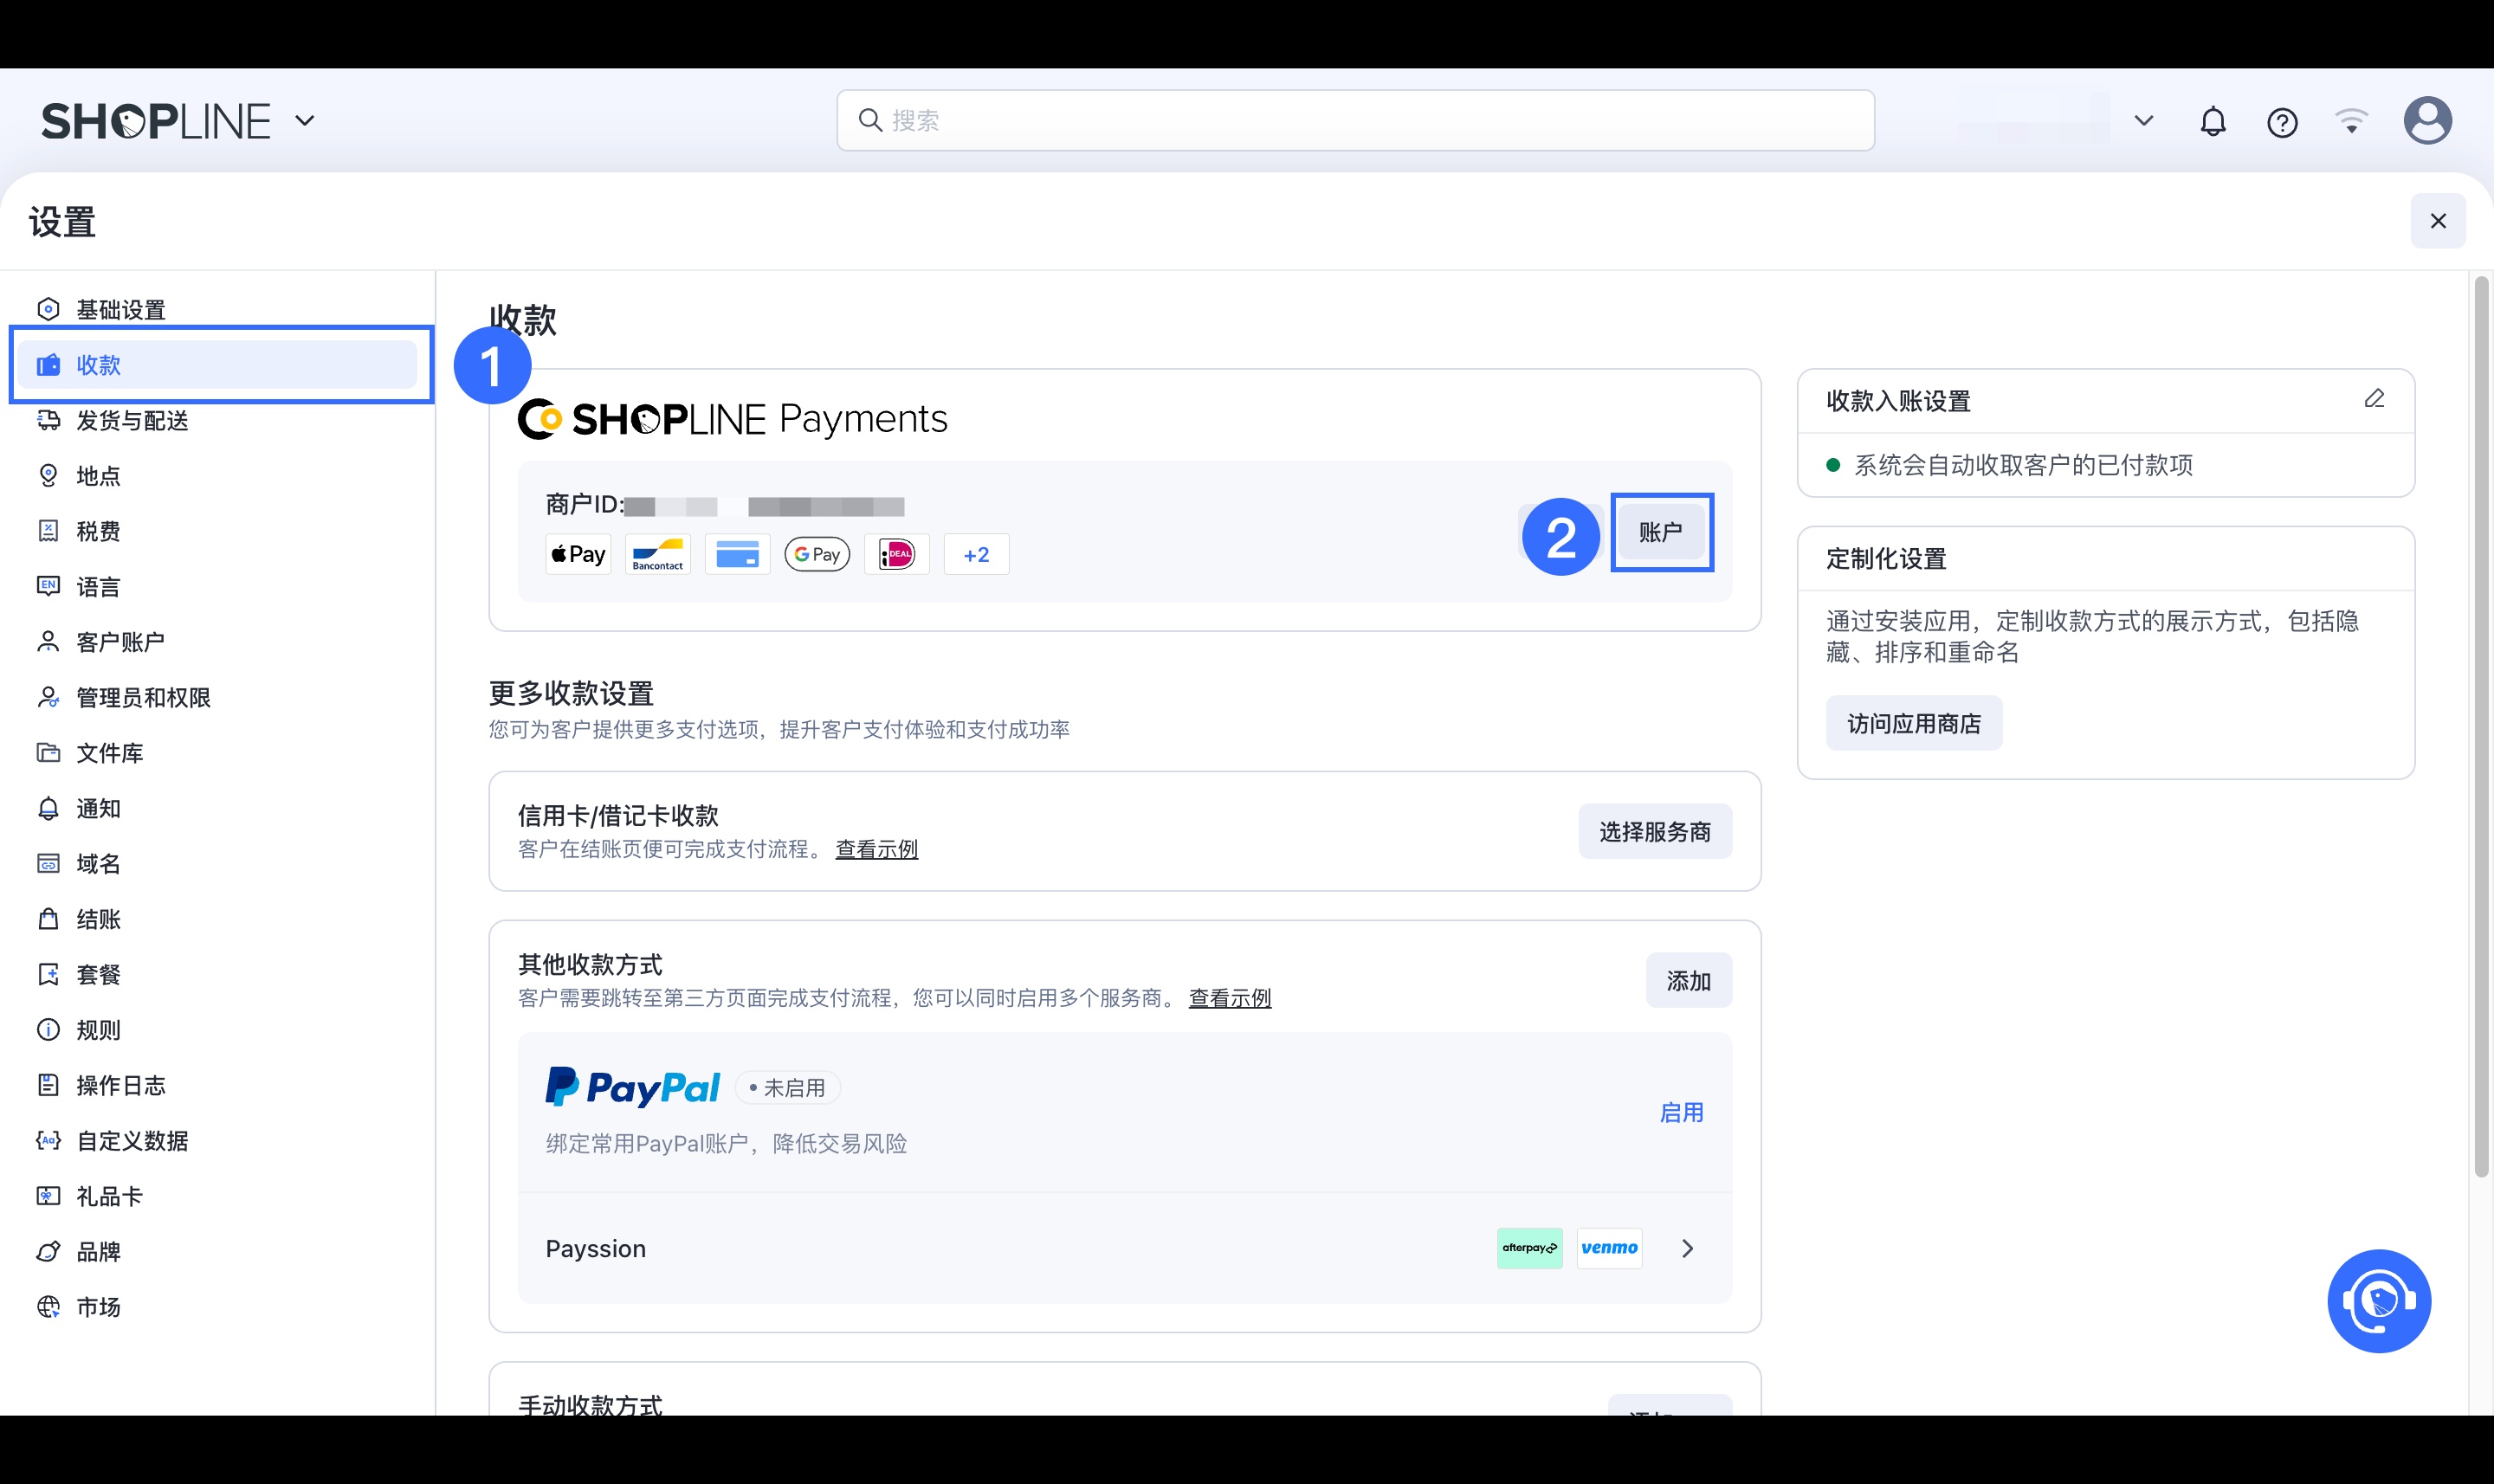Click the SHOPLINE Payments logo
Image resolution: width=2494 pixels, height=1484 pixels.
(x=732, y=419)
